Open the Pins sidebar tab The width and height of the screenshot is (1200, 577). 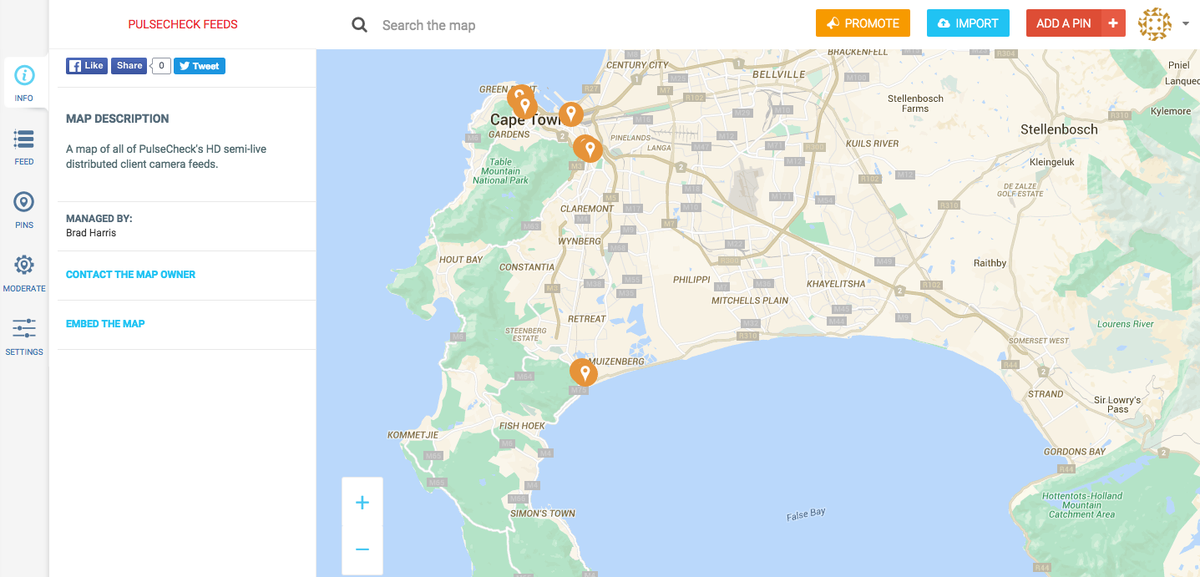click(24, 210)
